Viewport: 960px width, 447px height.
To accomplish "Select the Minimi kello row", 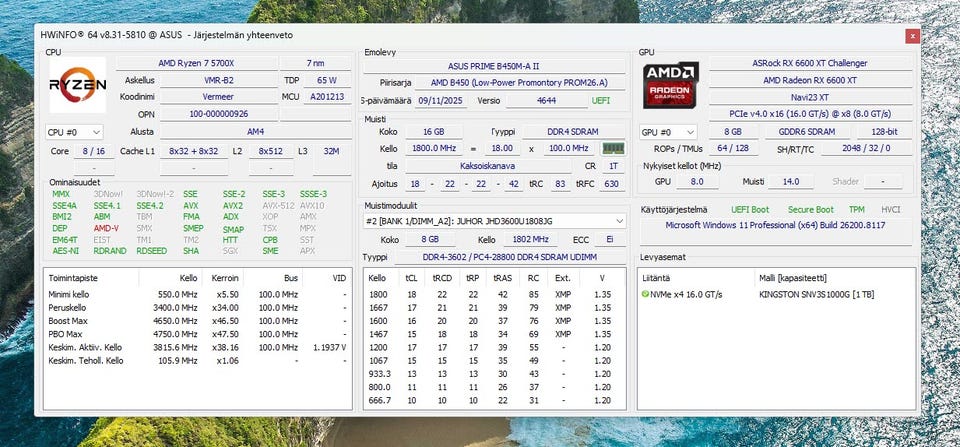I will click(x=197, y=295).
